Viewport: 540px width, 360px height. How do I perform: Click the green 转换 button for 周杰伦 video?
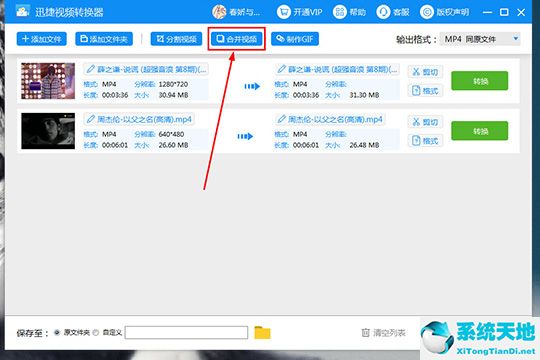479,131
